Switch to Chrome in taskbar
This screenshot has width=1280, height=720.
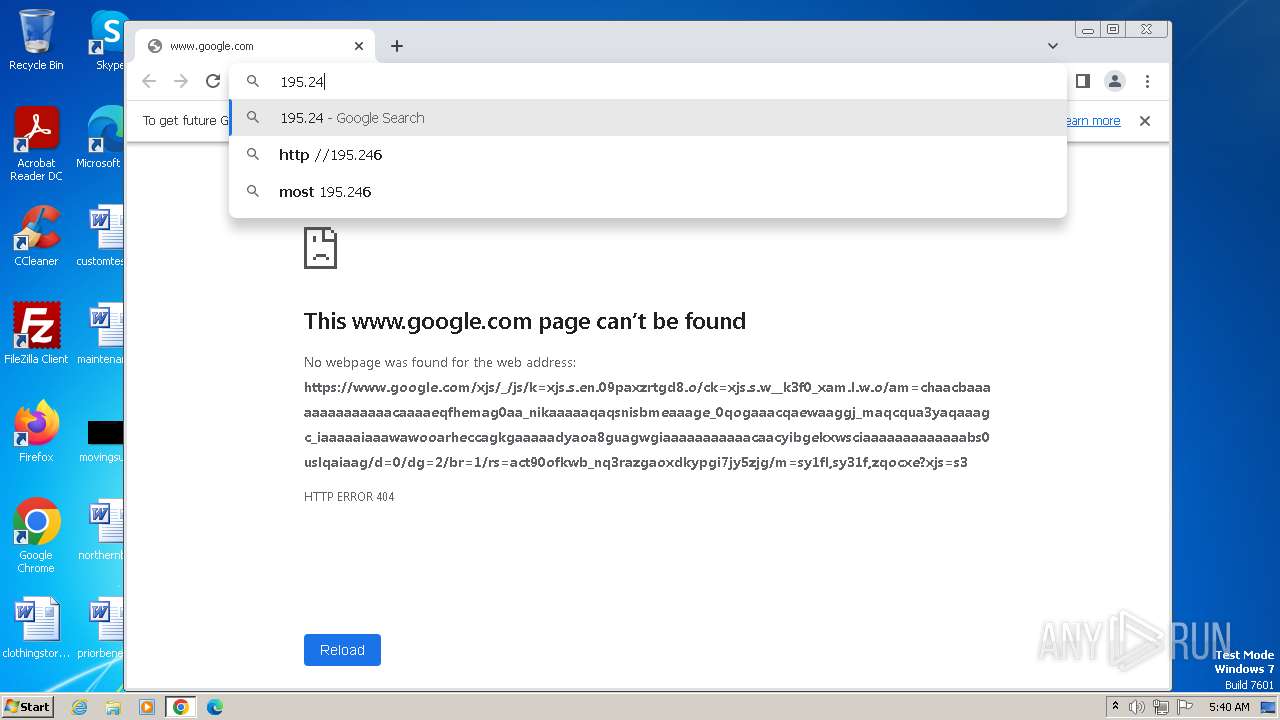(x=181, y=707)
